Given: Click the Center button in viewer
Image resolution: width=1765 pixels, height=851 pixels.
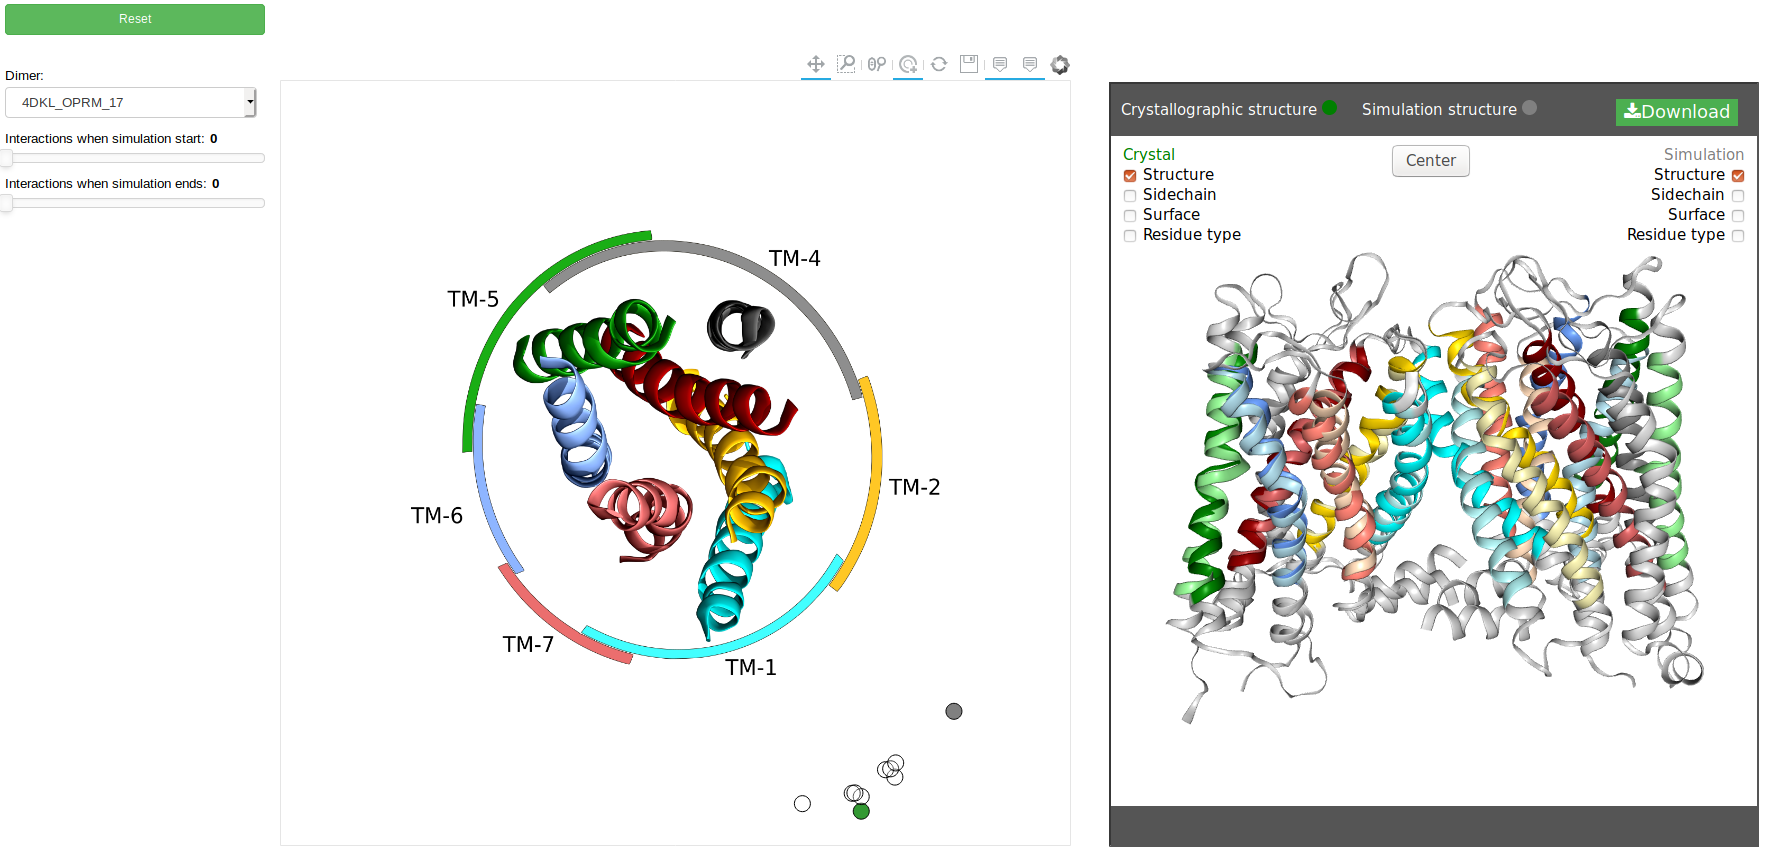Looking at the screenshot, I should coord(1430,161).
